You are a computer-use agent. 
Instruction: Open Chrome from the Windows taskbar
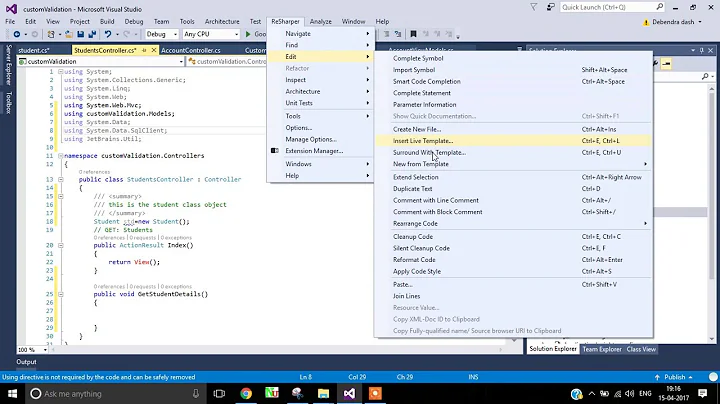(246, 393)
